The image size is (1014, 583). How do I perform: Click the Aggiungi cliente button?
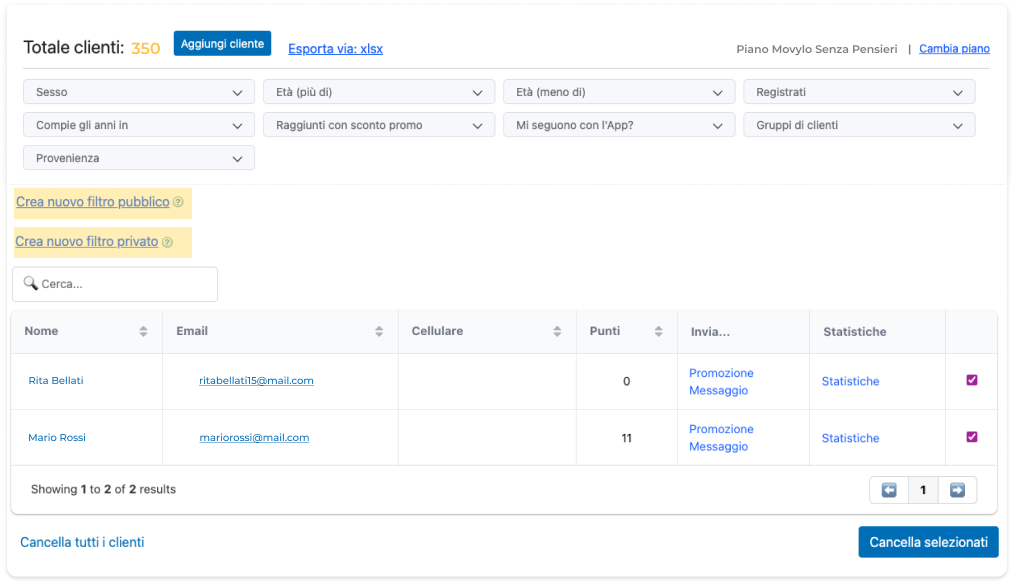point(222,44)
